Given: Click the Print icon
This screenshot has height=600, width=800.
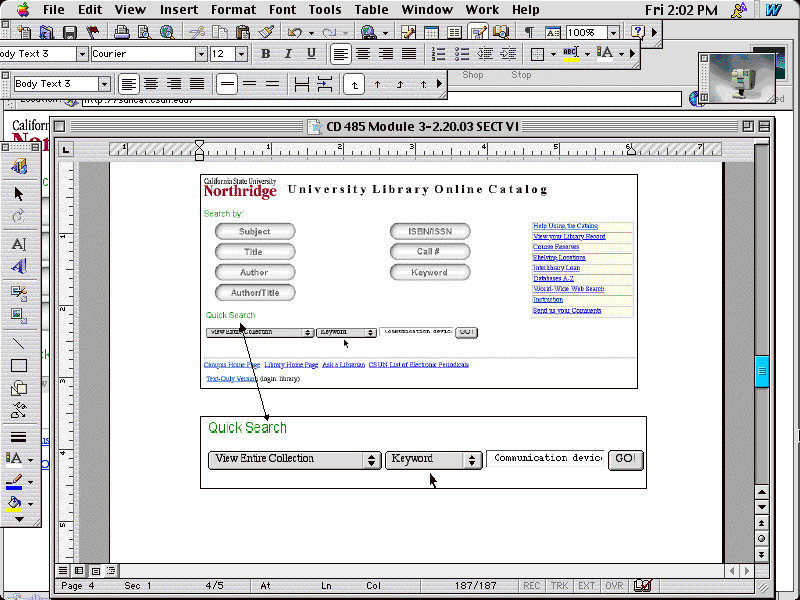Looking at the screenshot, I should point(121,32).
